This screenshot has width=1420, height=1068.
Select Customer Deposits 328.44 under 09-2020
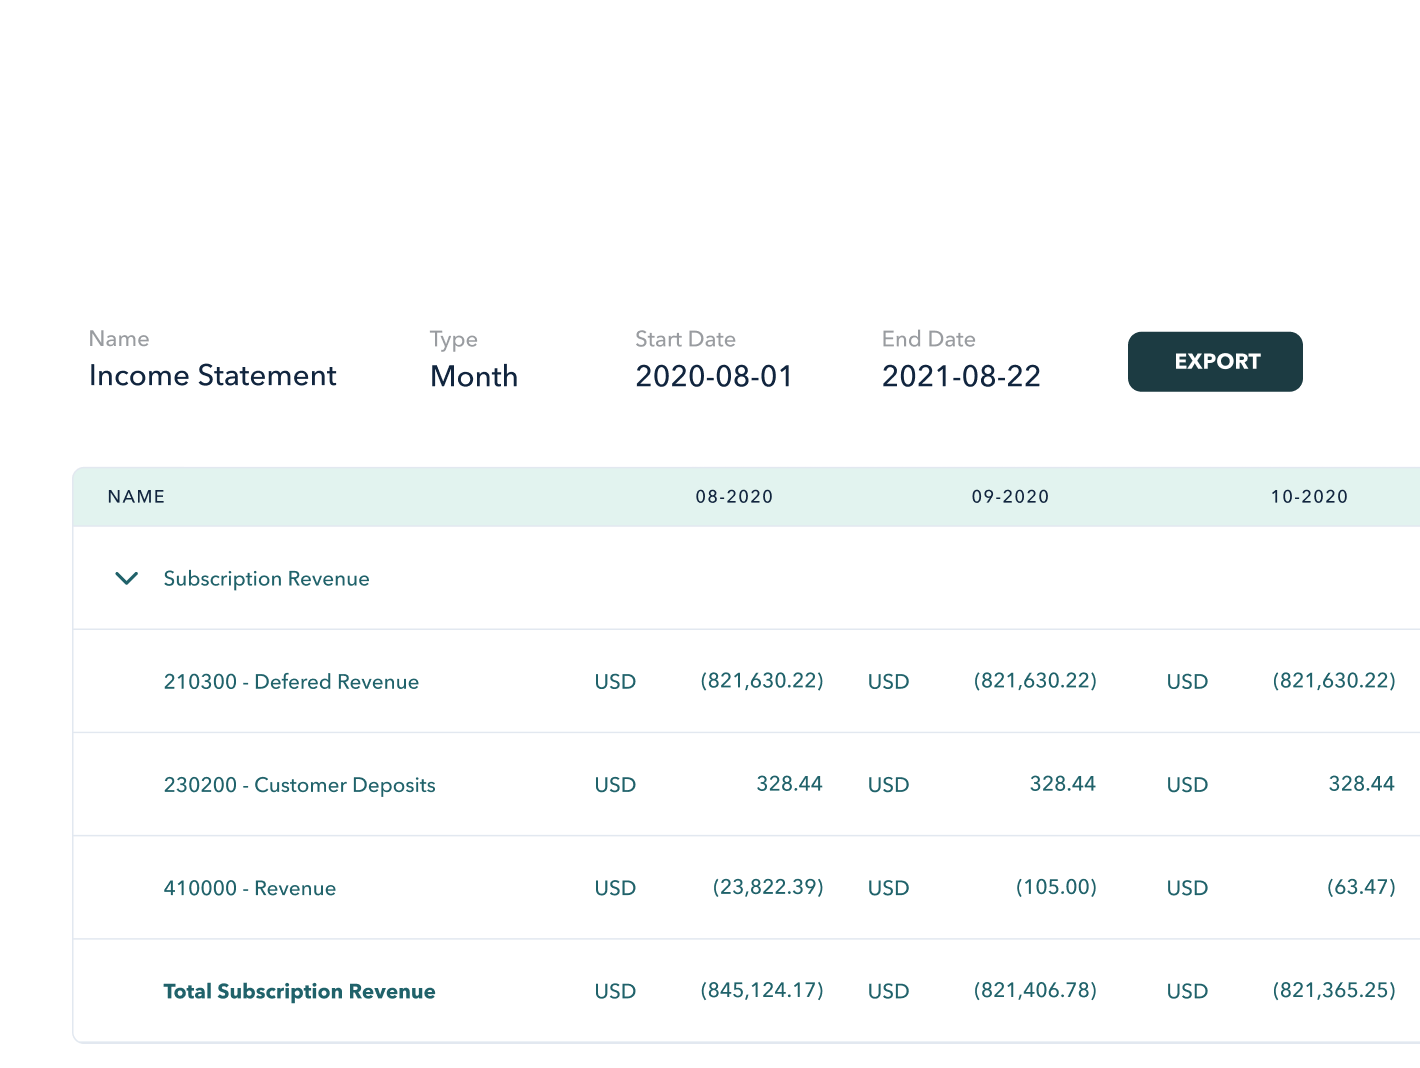coord(1062,784)
